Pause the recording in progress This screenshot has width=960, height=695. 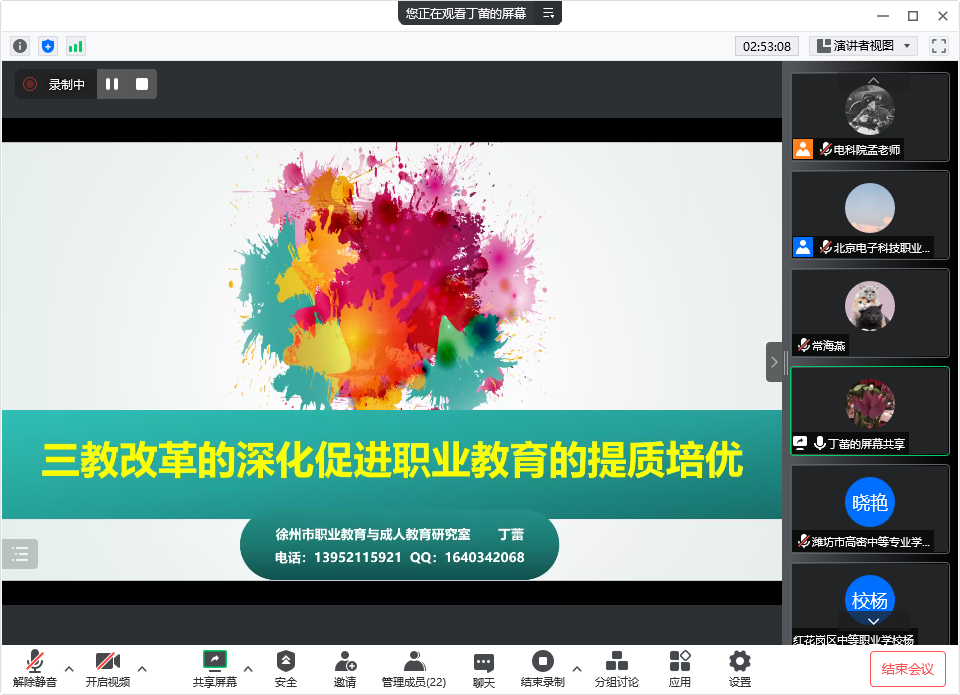(112, 85)
